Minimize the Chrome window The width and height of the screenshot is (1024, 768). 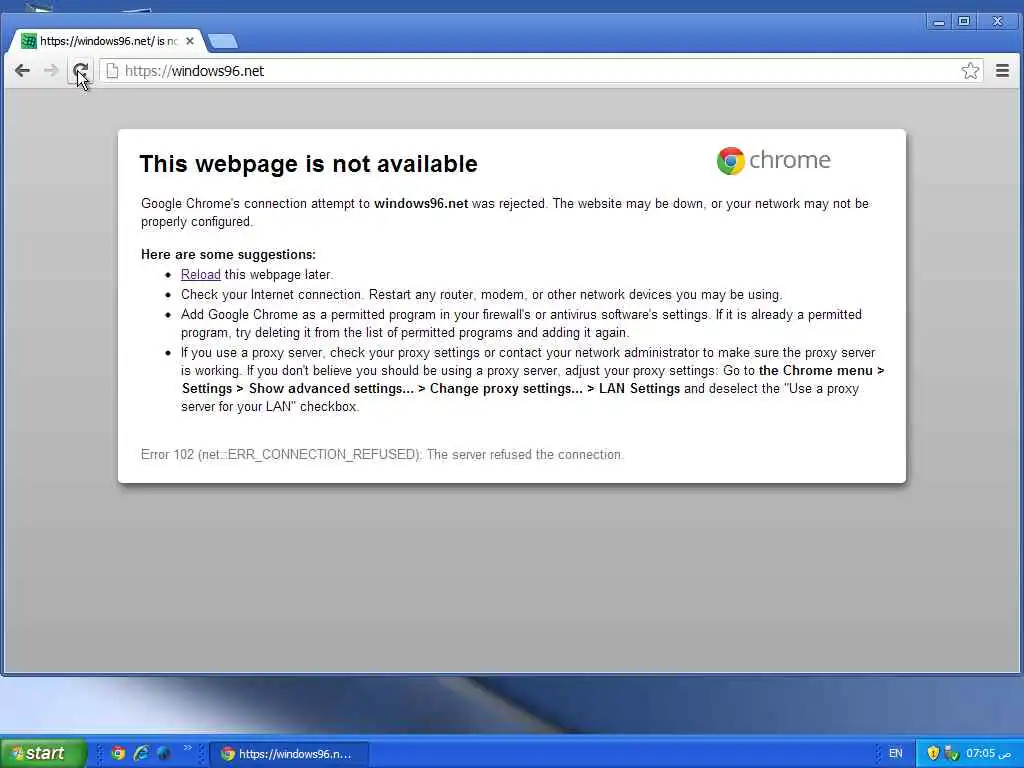click(x=939, y=22)
